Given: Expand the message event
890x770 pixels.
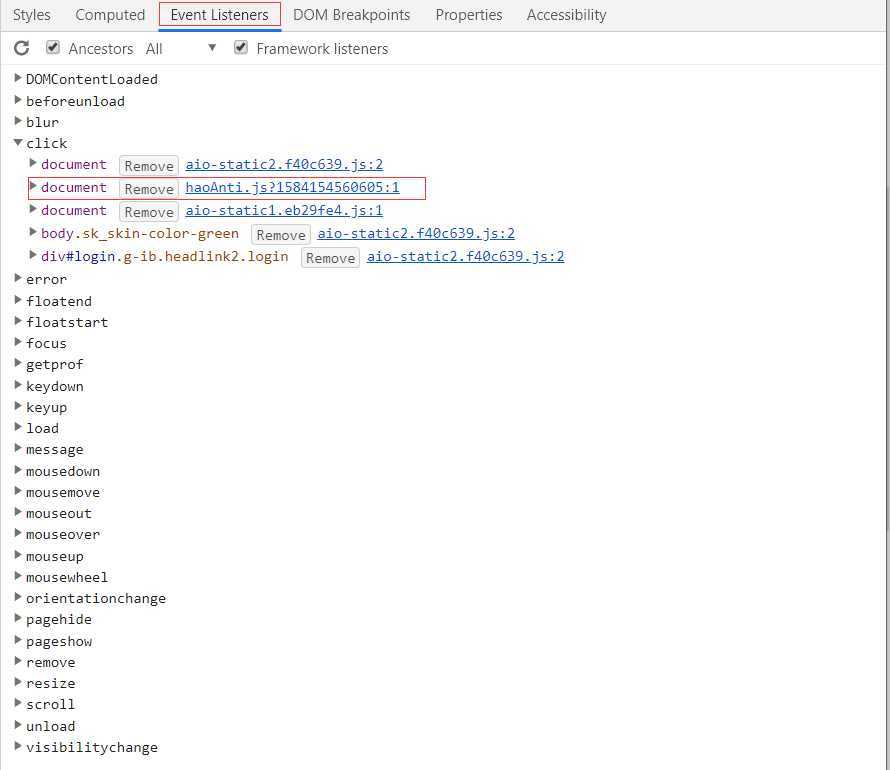Looking at the screenshot, I should click(x=18, y=448).
